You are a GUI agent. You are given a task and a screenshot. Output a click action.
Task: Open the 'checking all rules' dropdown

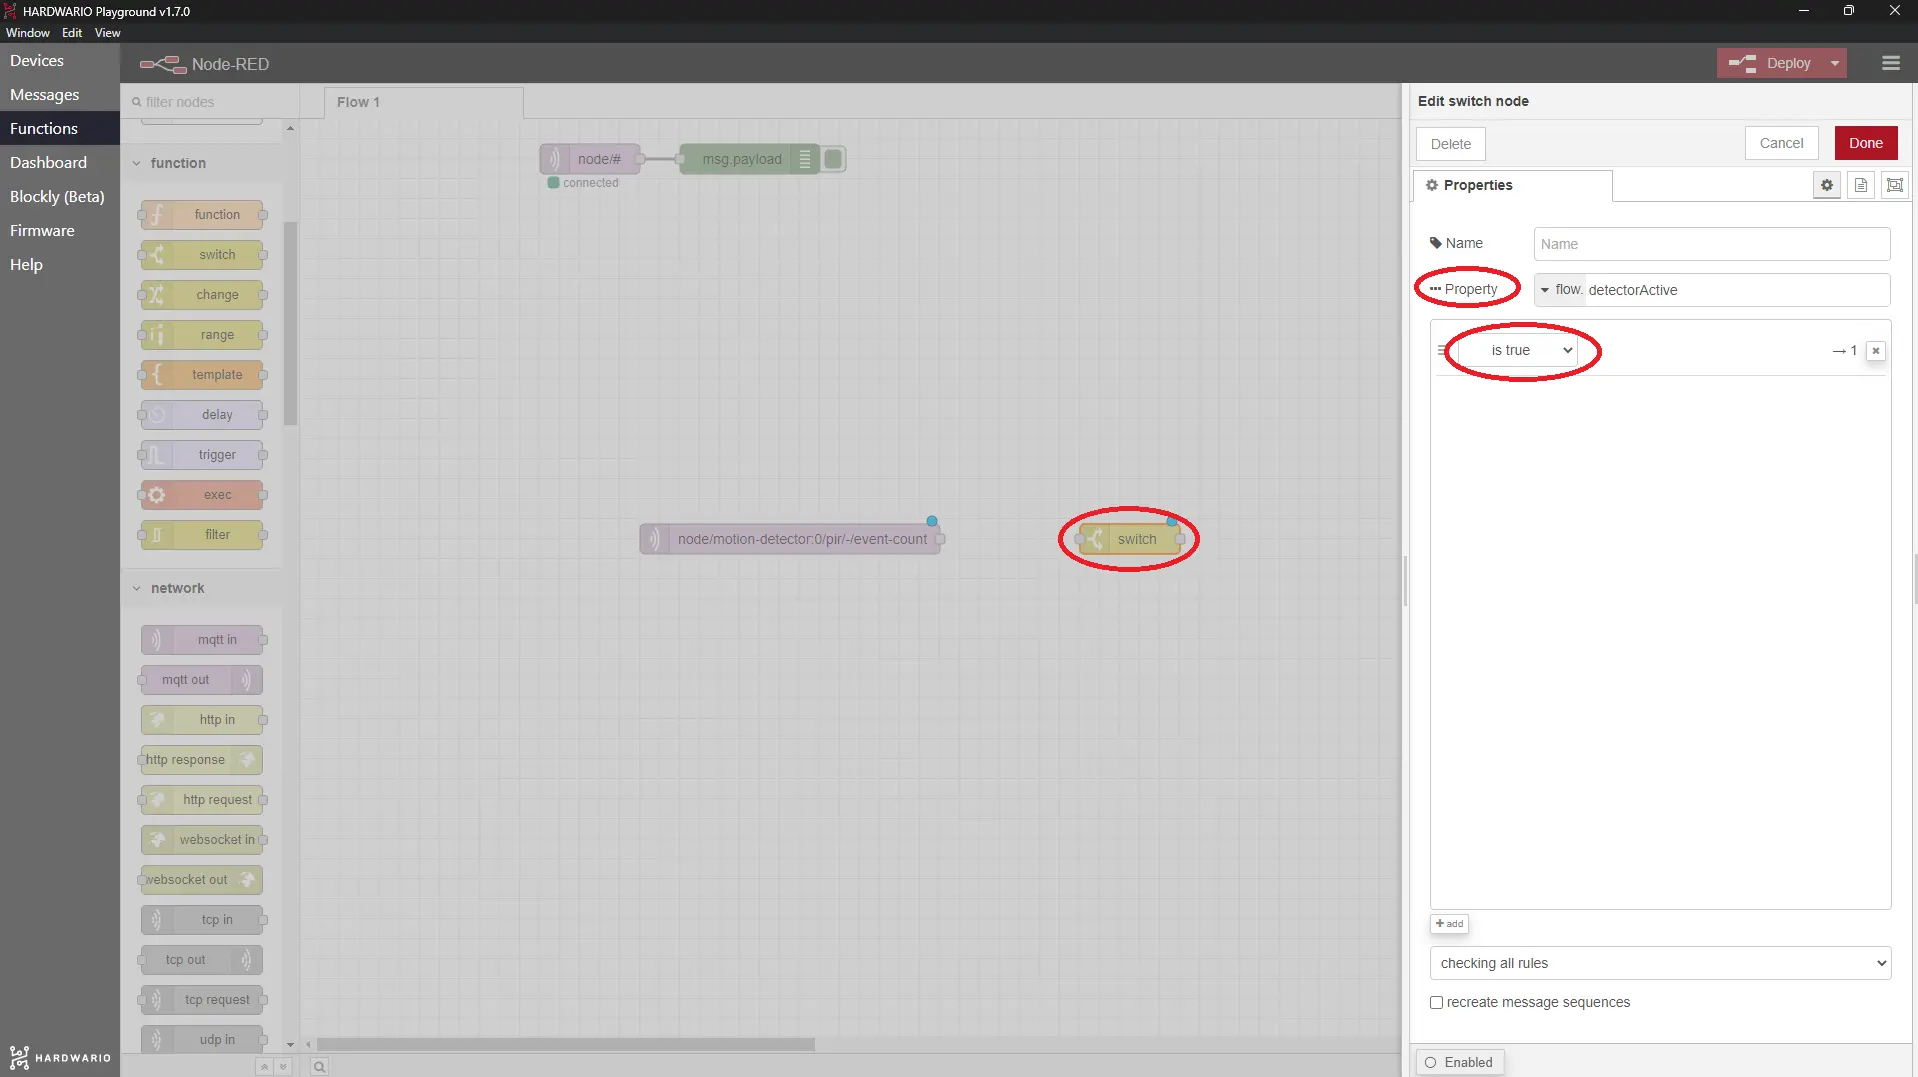tap(1660, 963)
